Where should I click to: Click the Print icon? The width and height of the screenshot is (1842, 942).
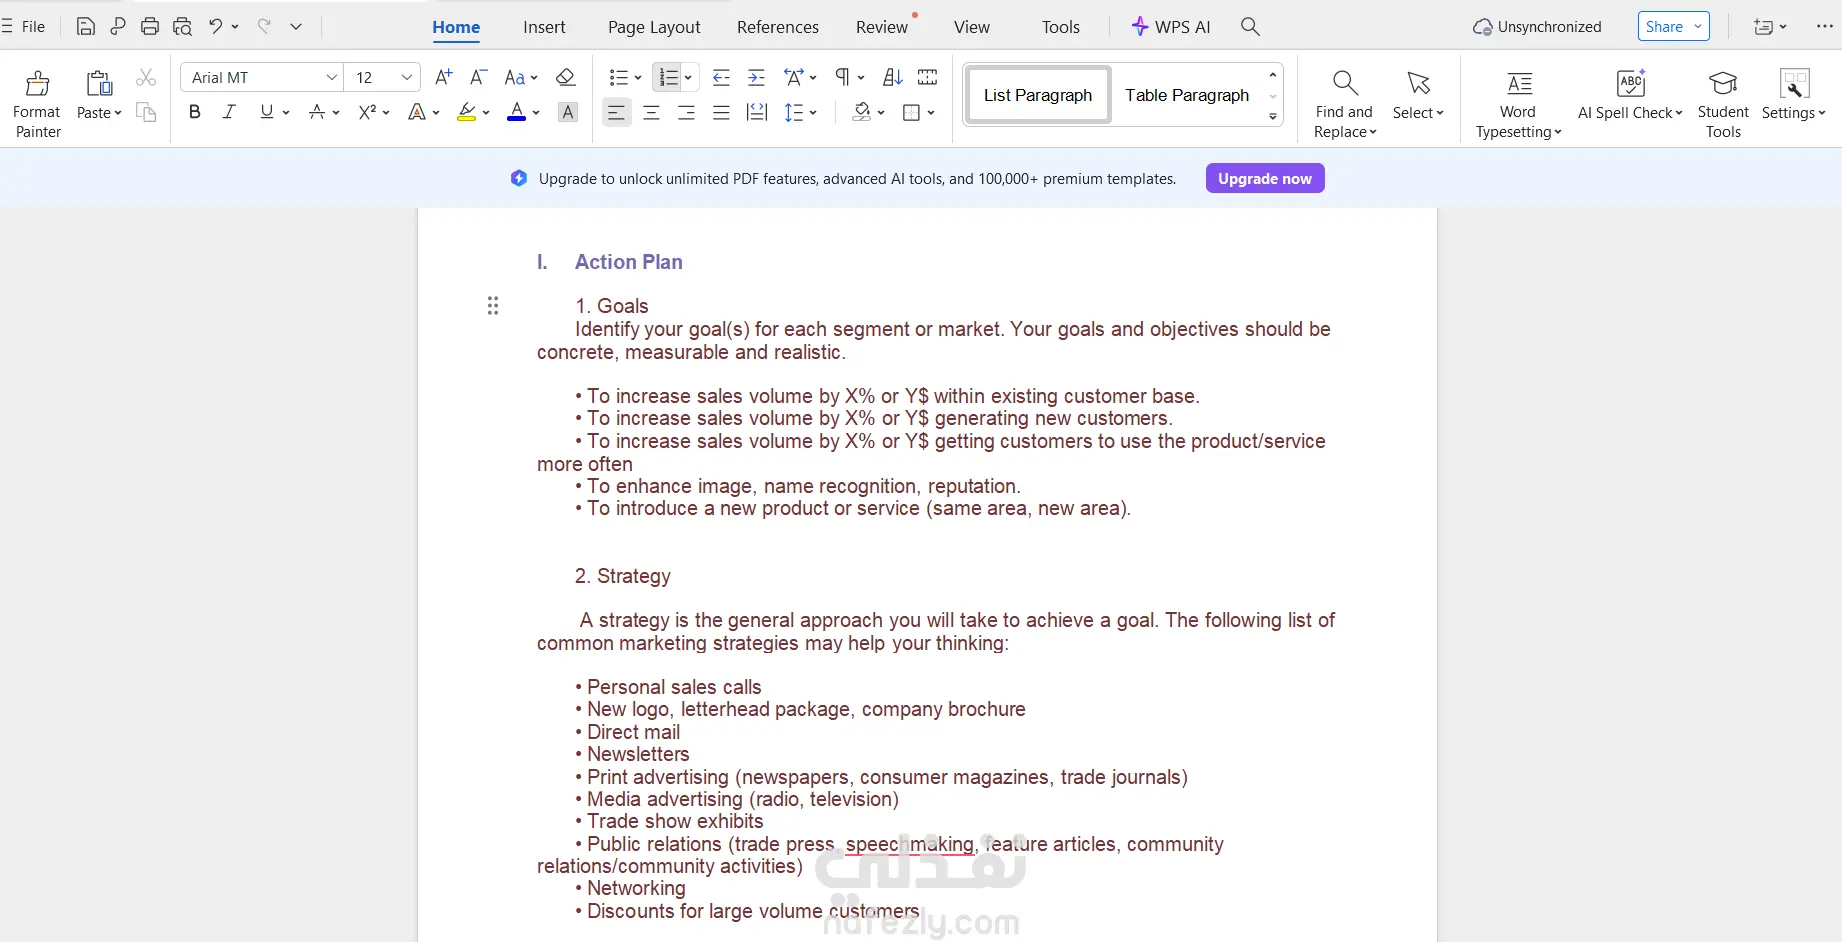[x=150, y=27]
